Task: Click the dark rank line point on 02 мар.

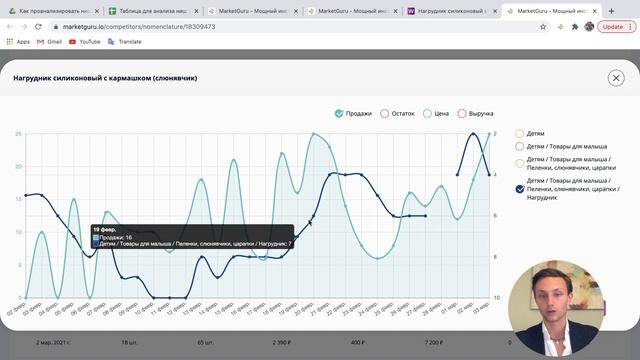Action: coord(473,133)
